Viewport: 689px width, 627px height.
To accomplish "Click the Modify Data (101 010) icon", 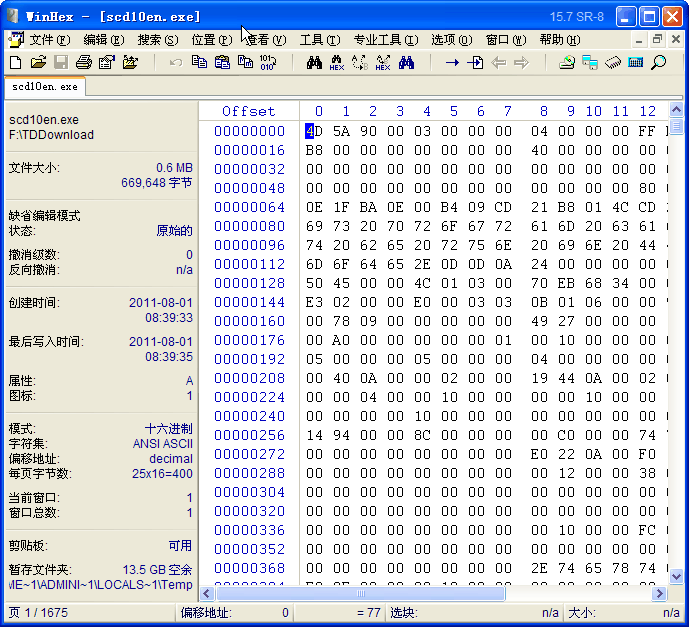I will point(267,63).
